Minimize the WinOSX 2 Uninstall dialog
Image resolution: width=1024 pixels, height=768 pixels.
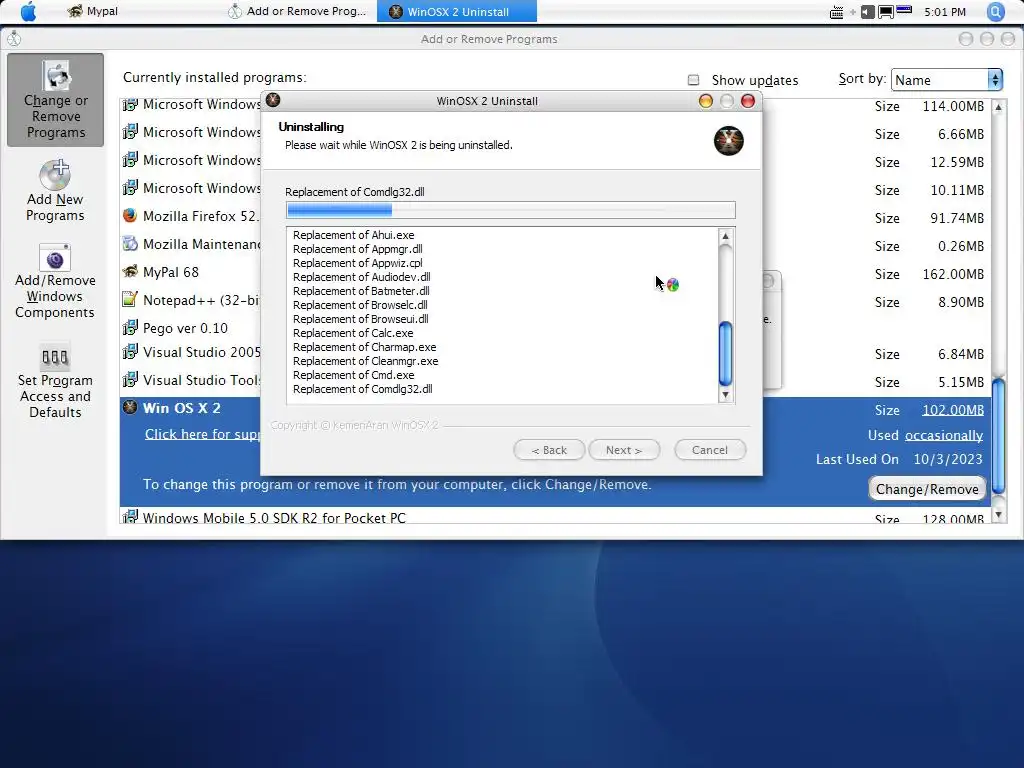click(705, 101)
